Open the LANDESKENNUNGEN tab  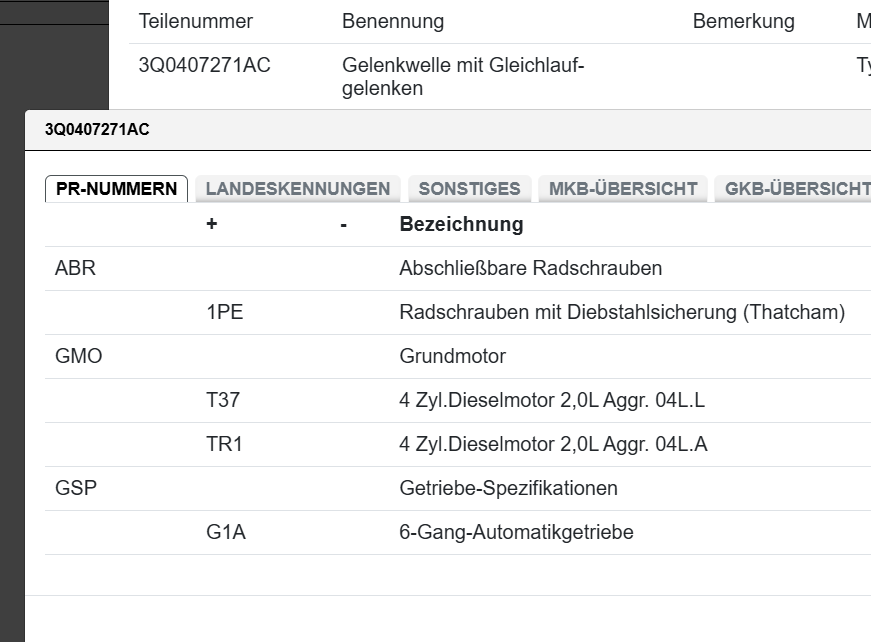298,189
